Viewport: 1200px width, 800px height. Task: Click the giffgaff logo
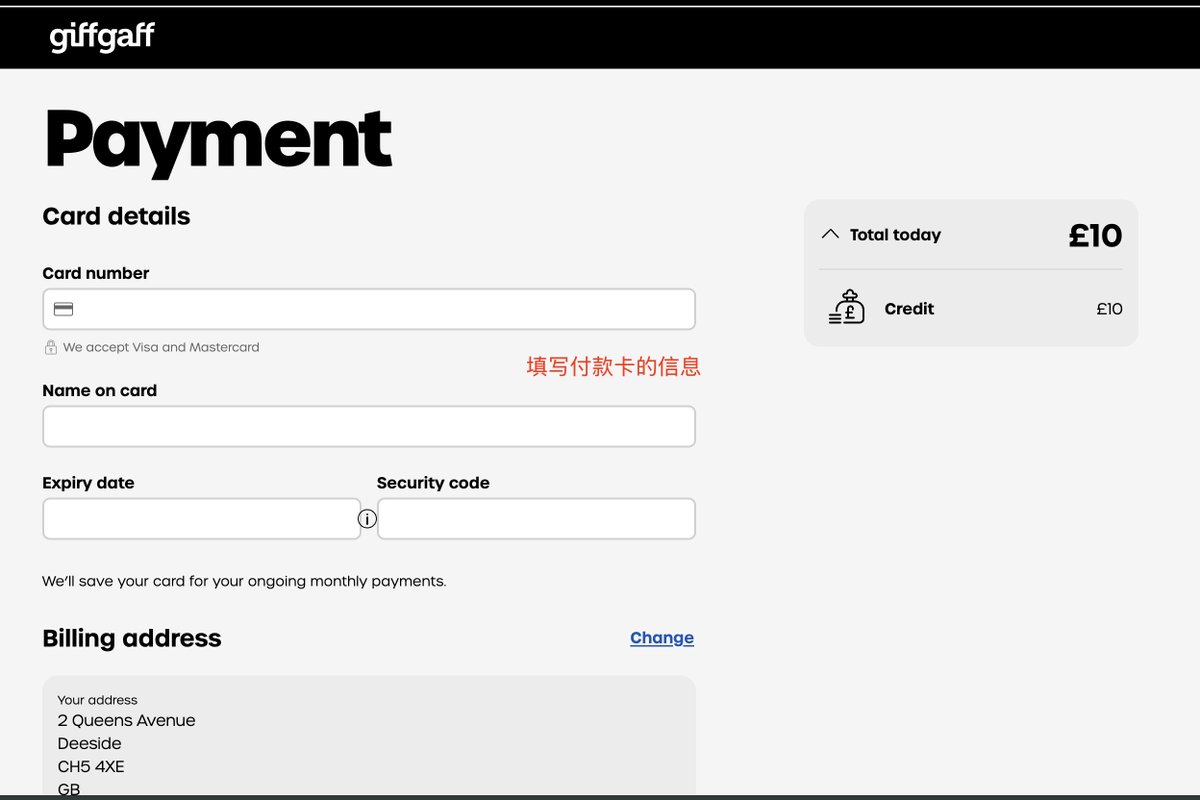102,38
